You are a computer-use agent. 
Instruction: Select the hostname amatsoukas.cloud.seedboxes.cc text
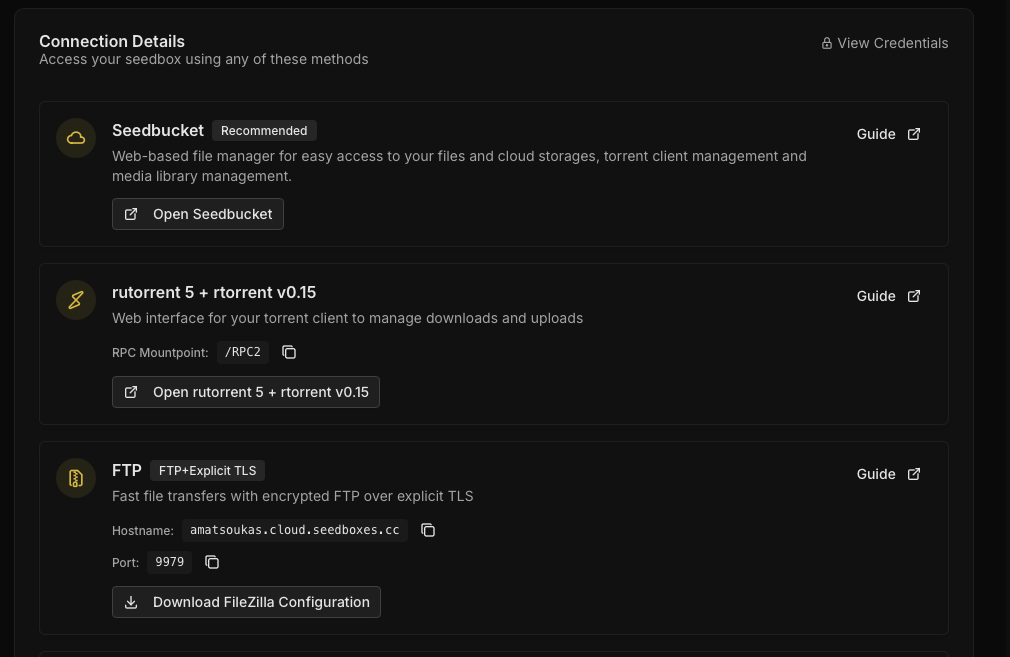pos(295,530)
